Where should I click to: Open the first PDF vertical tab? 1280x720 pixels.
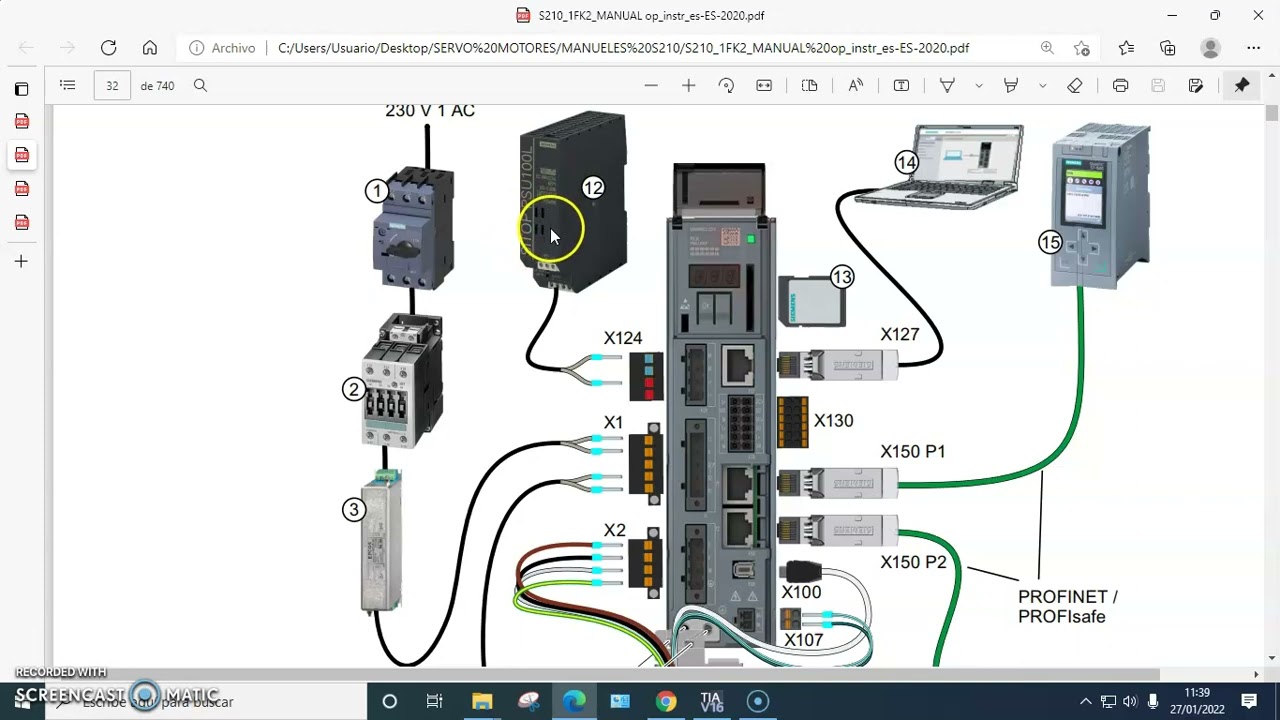click(x=21, y=121)
